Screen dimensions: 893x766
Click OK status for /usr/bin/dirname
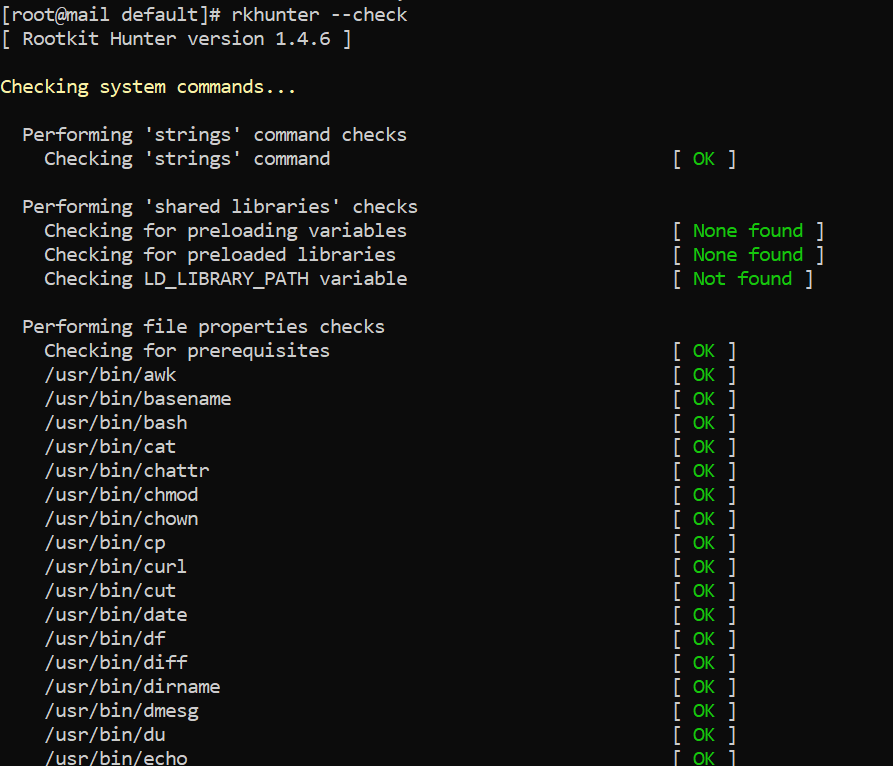coord(704,687)
